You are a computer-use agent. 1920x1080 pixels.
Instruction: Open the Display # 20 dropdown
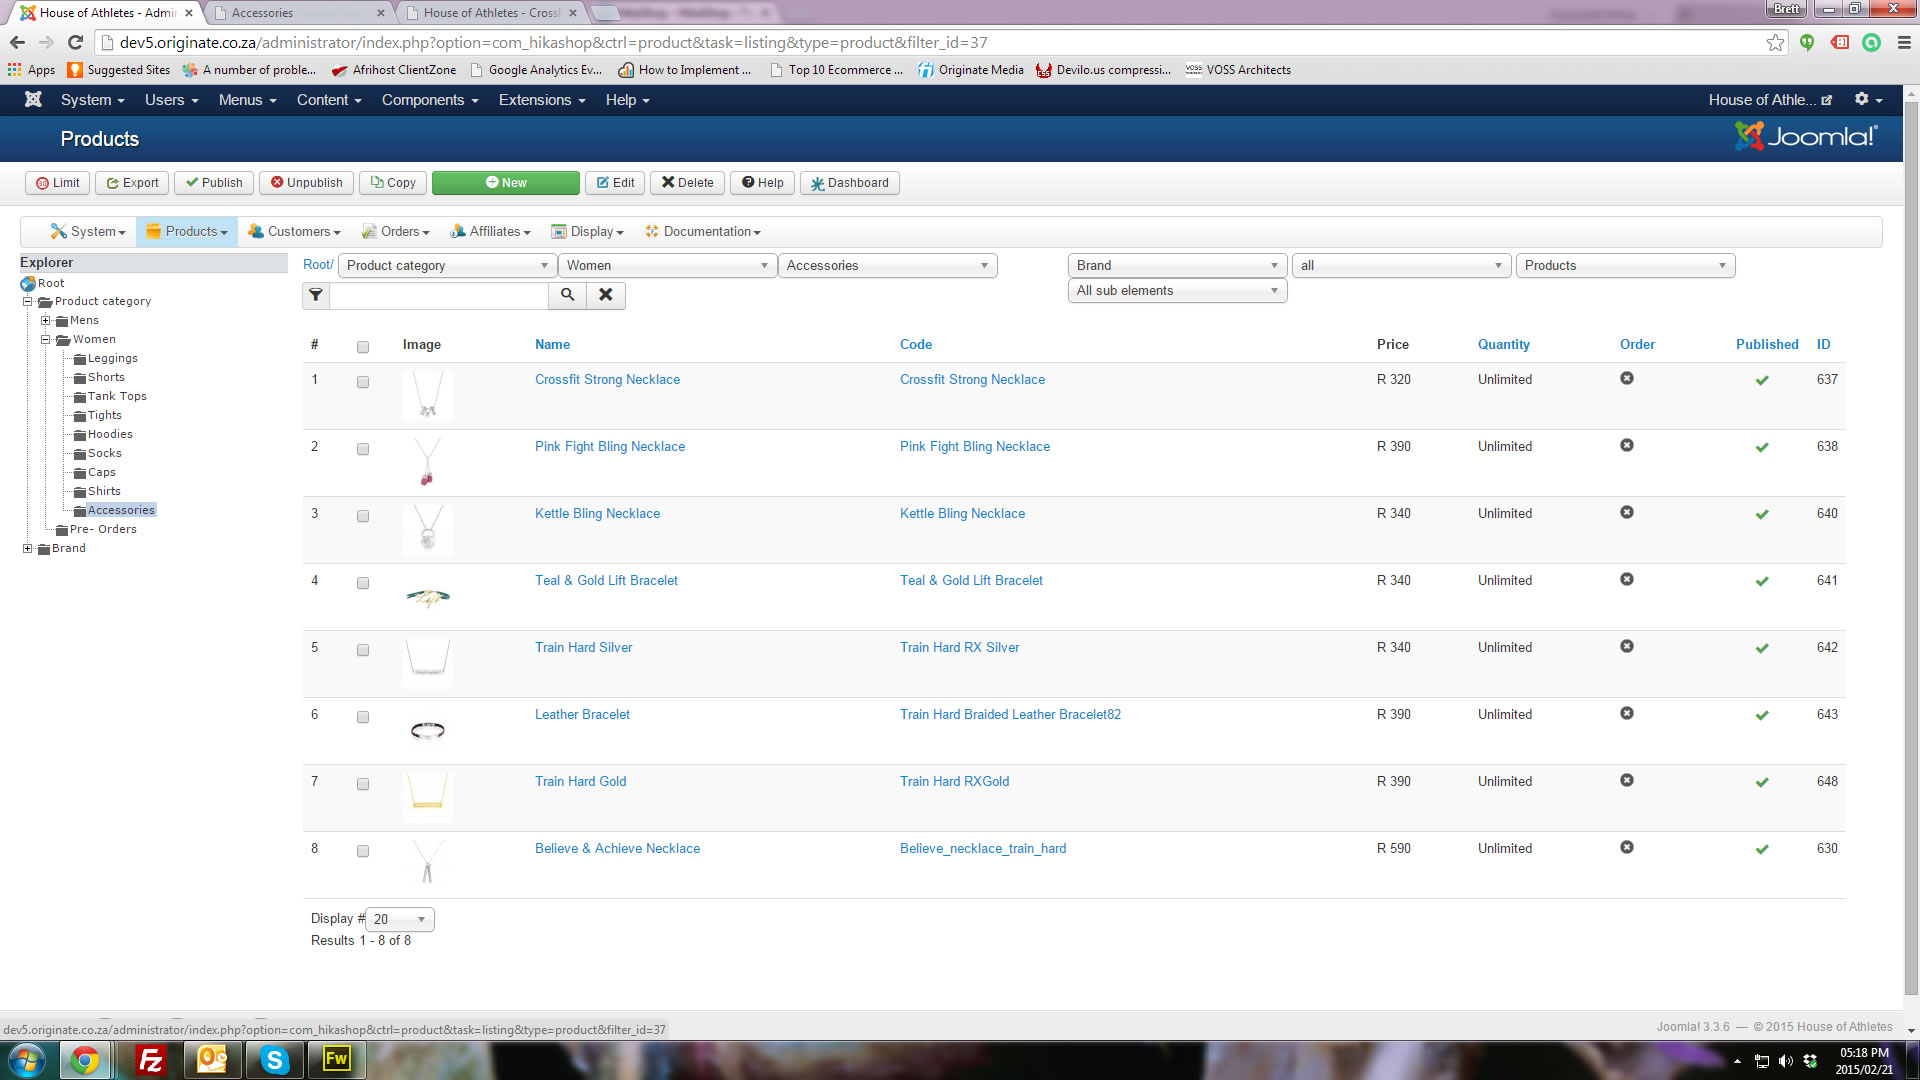click(x=400, y=919)
